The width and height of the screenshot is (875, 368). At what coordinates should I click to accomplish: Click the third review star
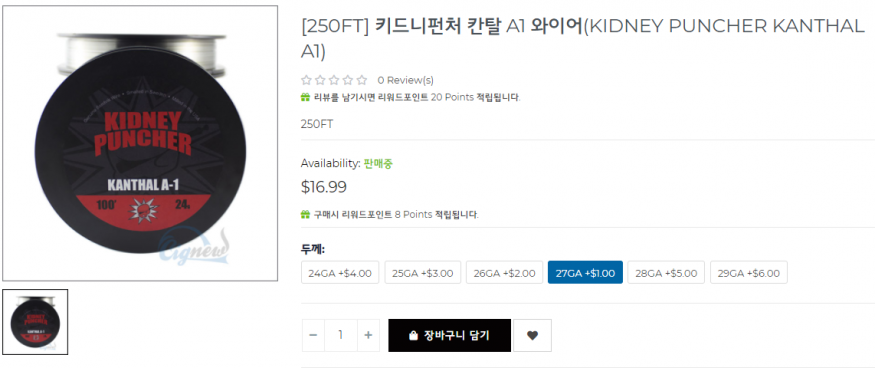334,80
